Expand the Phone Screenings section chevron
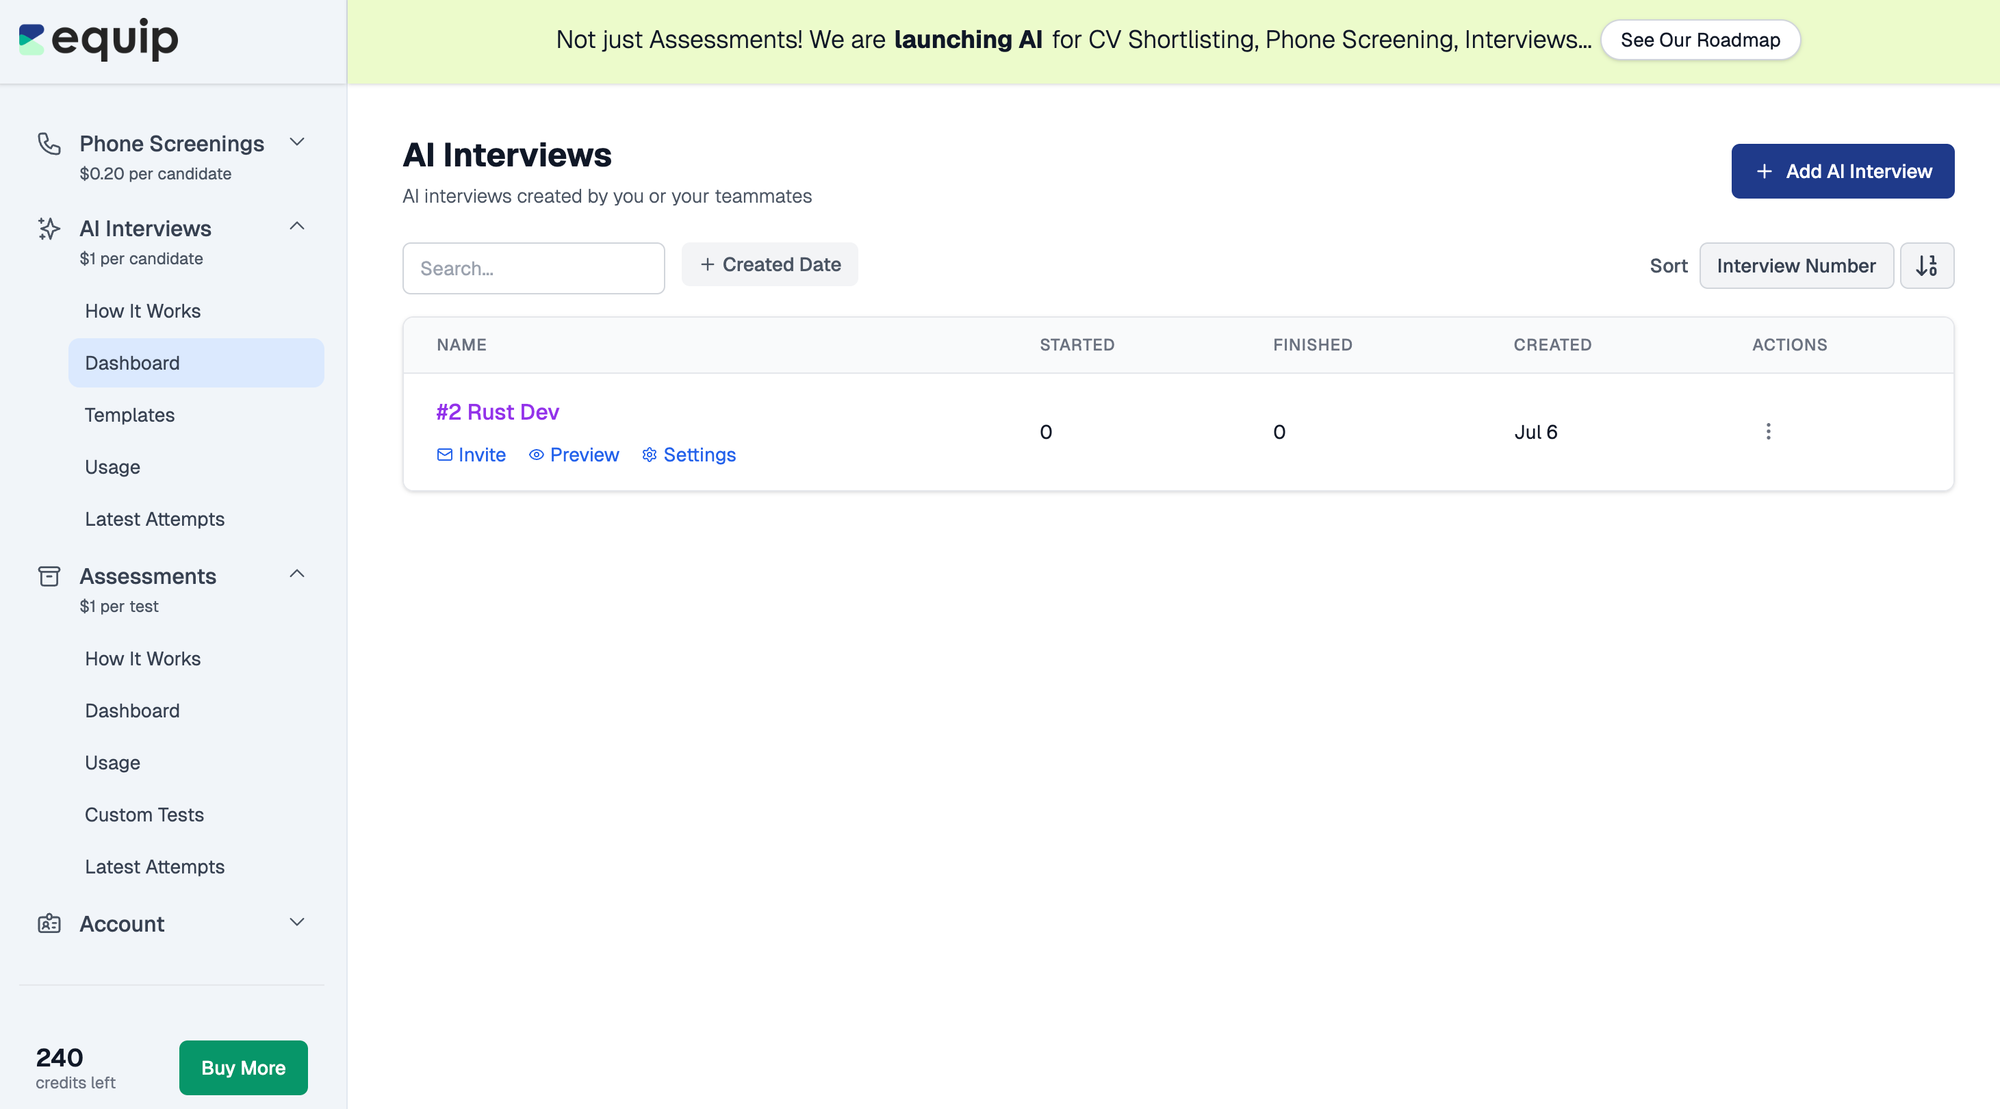 [297, 142]
